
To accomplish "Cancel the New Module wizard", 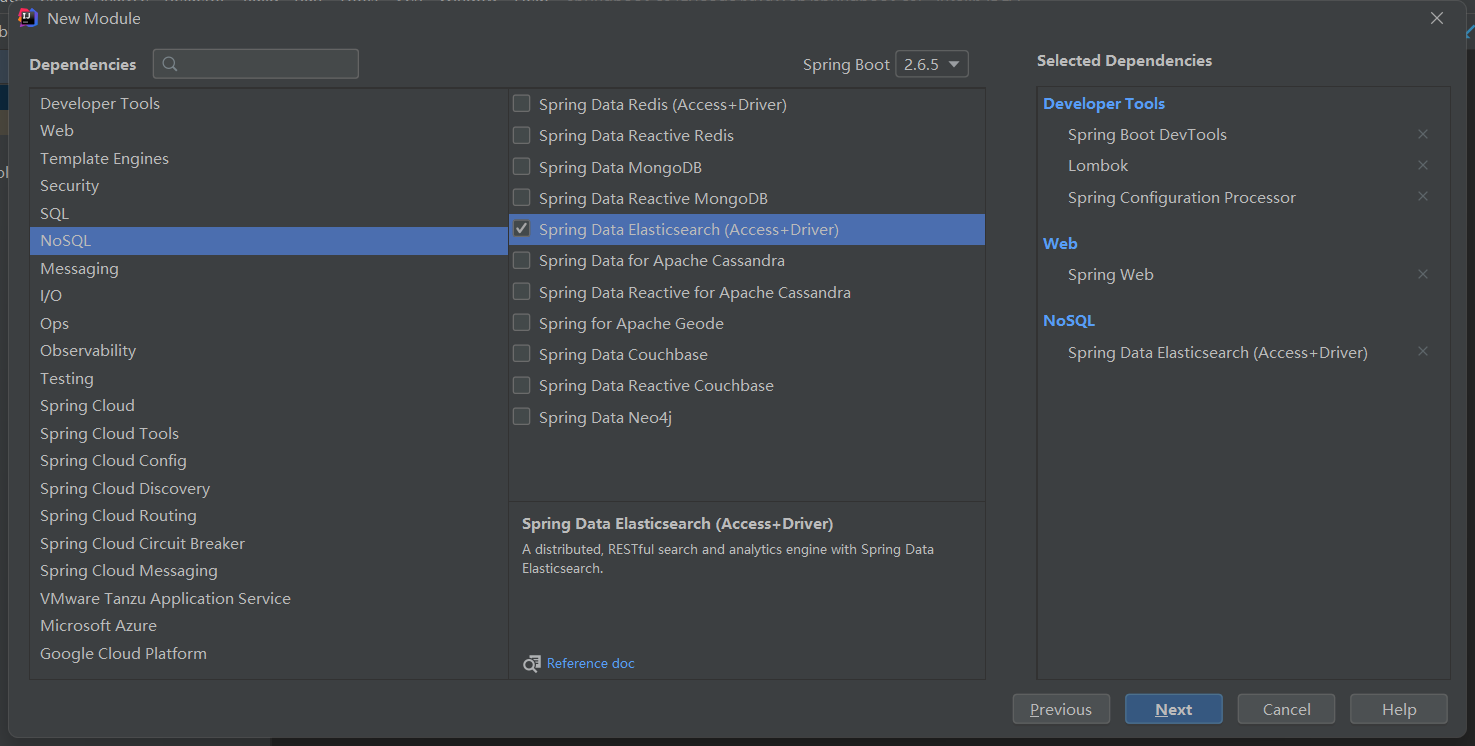I will (1286, 709).
